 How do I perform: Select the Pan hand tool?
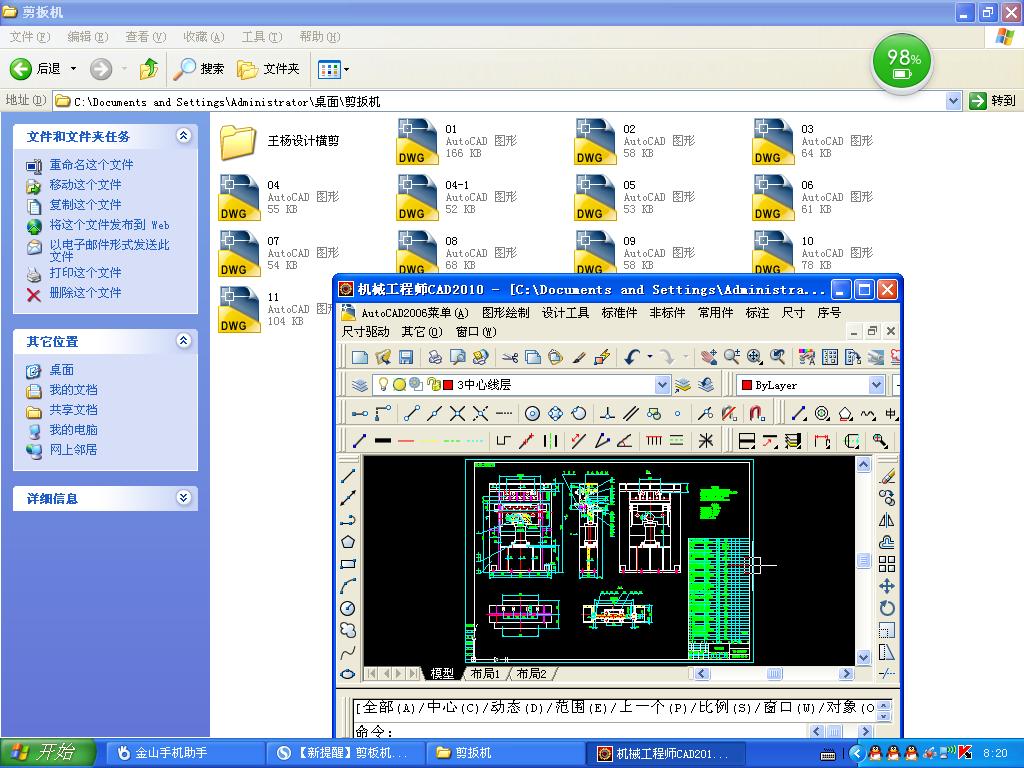click(709, 357)
